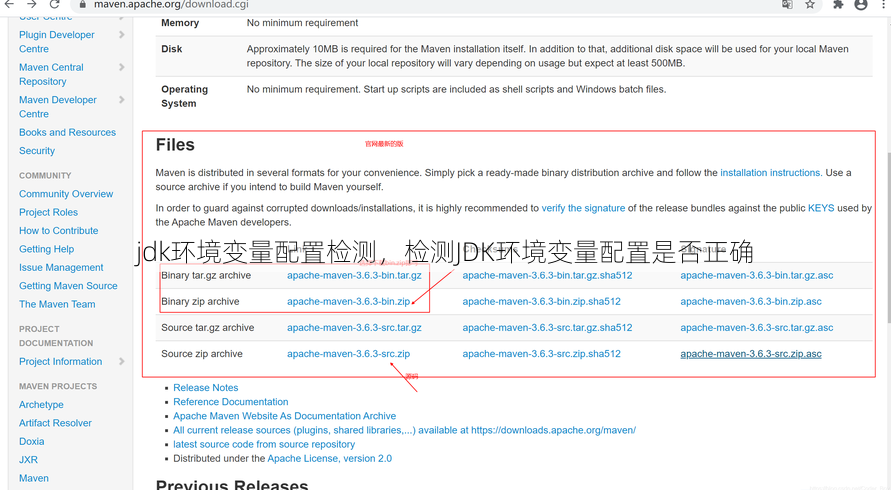Open All current release sources link

coord(405,430)
